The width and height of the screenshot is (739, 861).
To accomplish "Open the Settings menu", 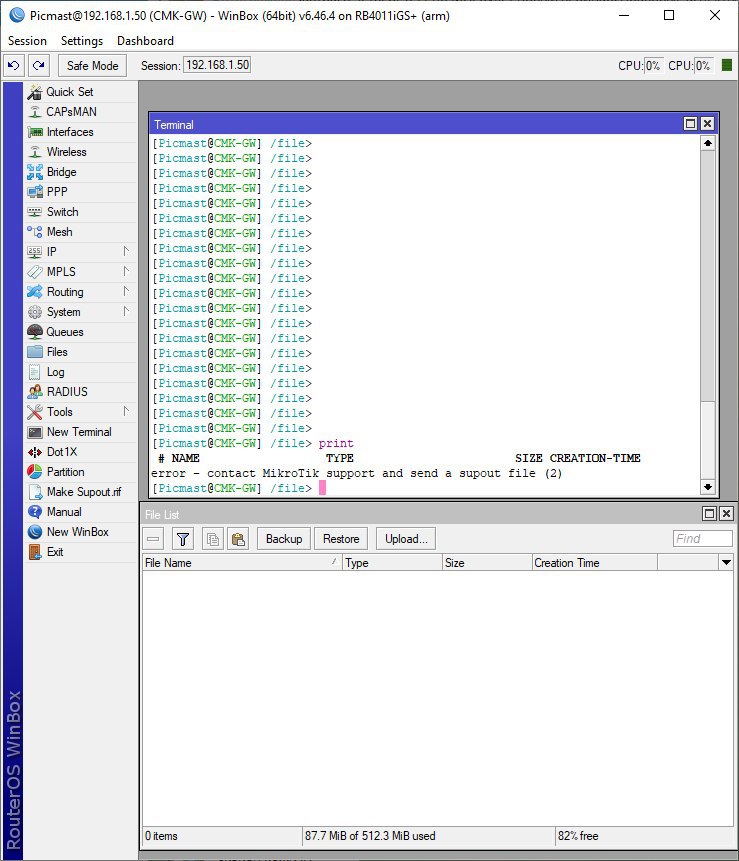I will coord(82,41).
